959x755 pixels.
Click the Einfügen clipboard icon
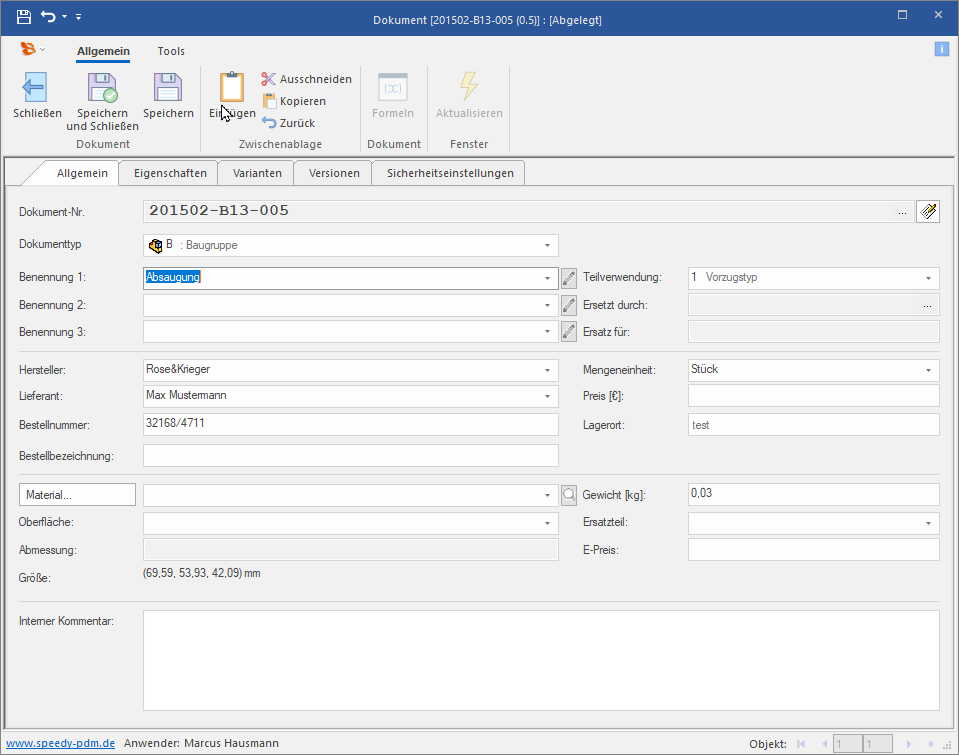pos(231,88)
